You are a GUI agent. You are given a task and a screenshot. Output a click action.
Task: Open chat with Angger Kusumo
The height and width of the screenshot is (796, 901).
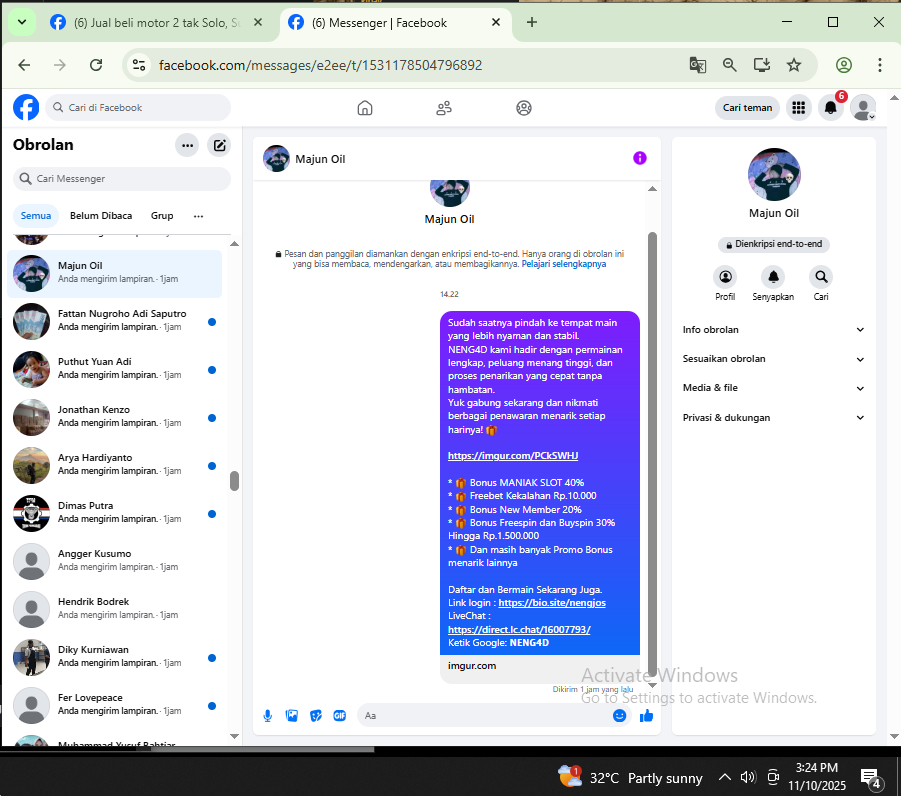coord(115,561)
